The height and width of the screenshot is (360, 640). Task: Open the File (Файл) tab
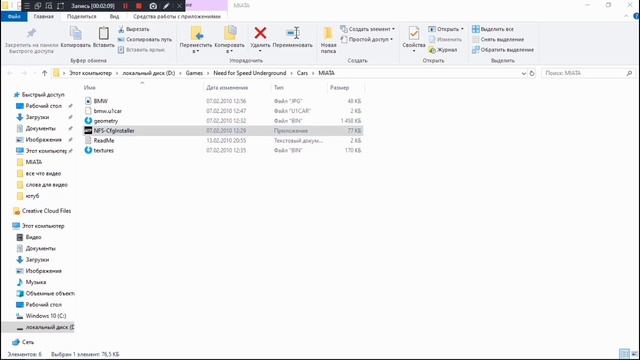(x=14, y=17)
